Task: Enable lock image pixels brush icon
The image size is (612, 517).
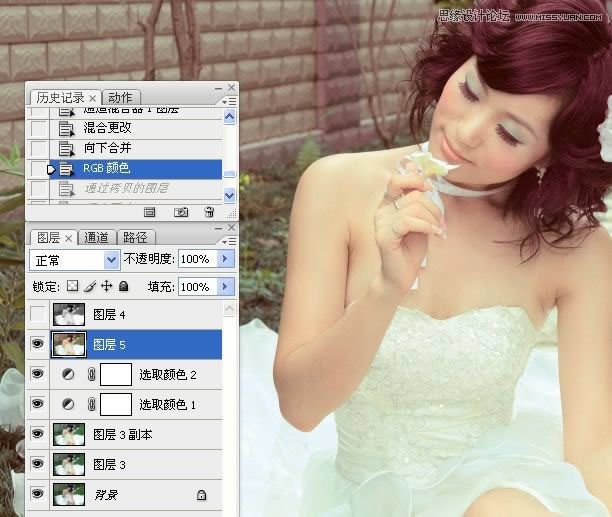Action: [90, 287]
